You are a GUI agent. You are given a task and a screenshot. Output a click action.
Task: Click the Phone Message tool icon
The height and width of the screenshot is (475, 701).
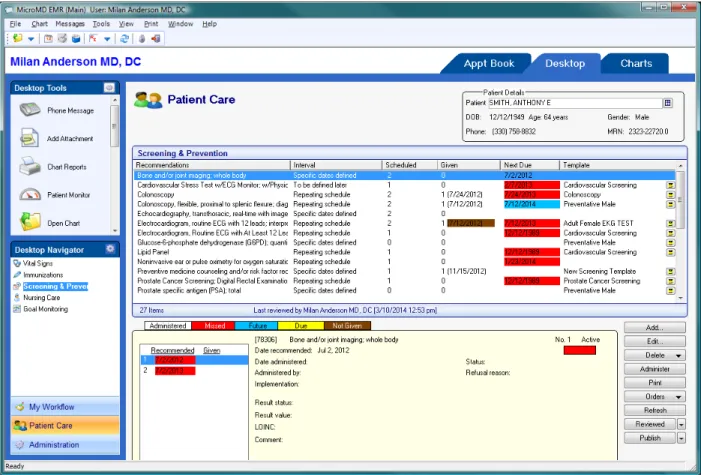30,110
